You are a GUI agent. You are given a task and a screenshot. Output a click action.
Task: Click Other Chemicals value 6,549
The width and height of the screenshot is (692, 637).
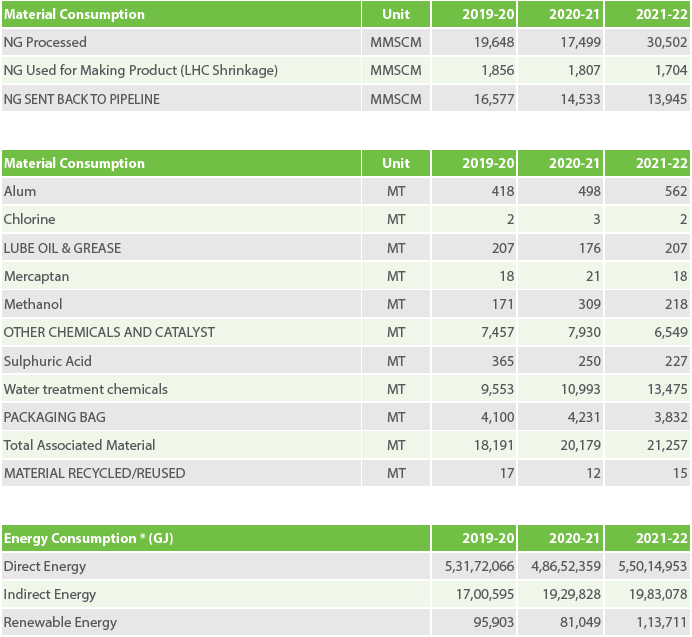point(671,332)
